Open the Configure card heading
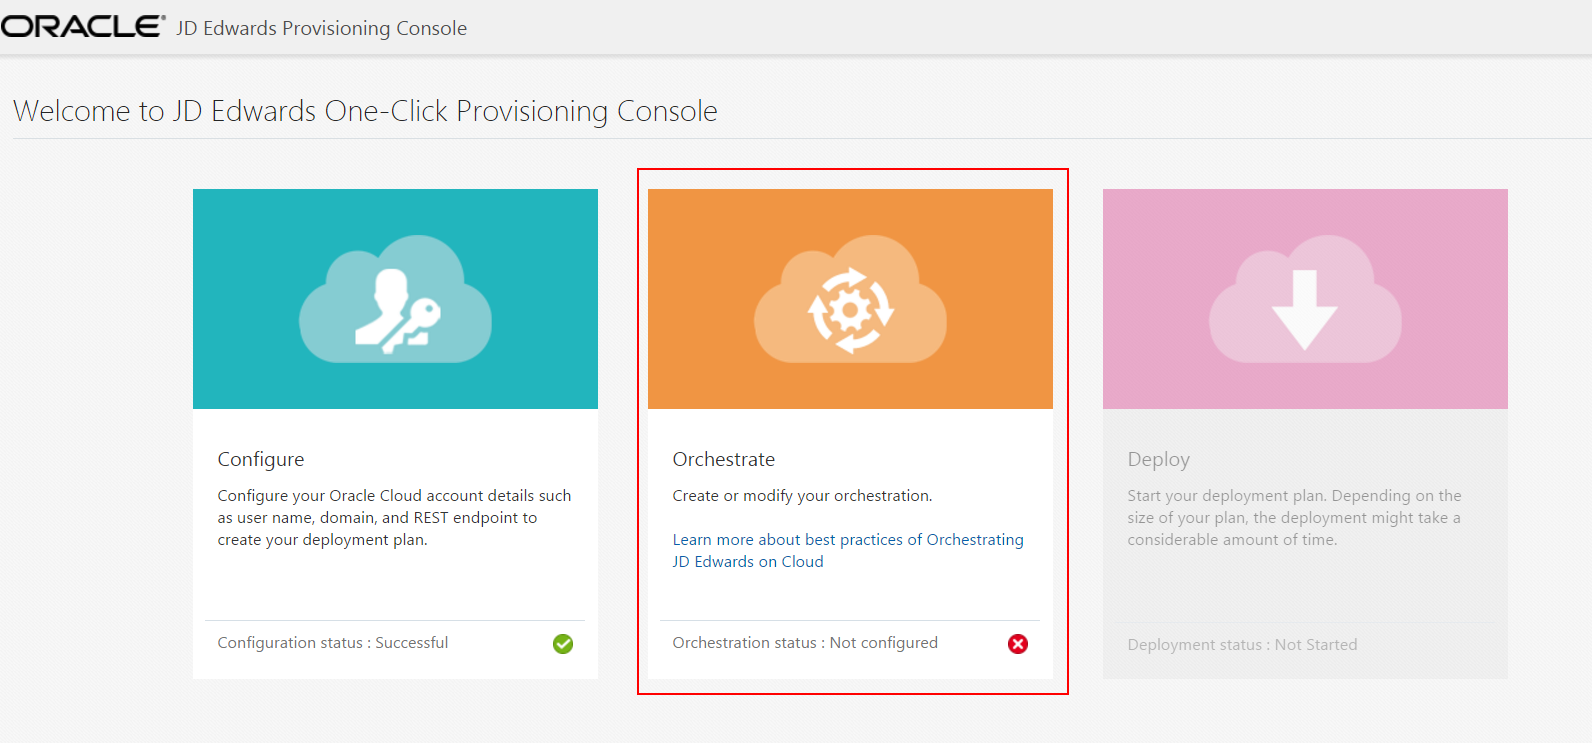Screen dimensions: 1592x743 [261, 459]
